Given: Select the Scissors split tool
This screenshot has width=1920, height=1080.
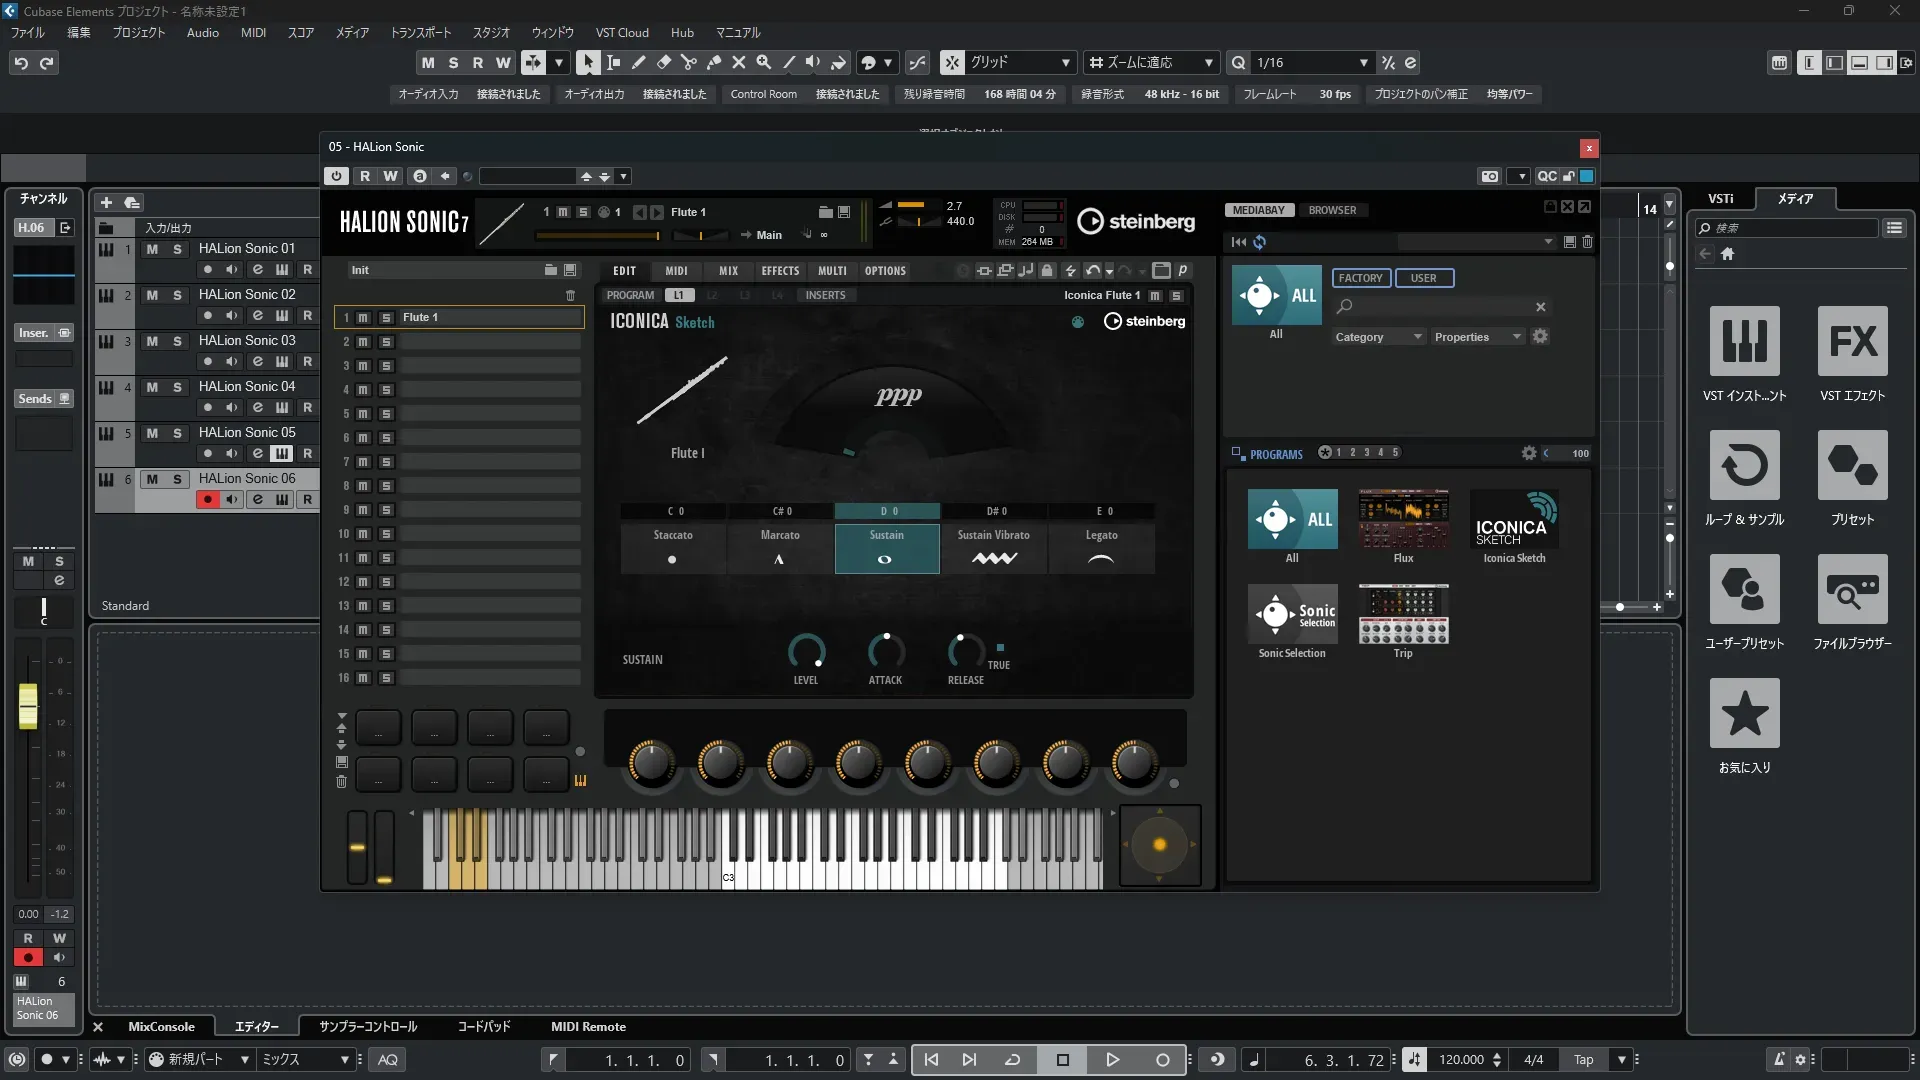Looking at the screenshot, I should coord(688,62).
